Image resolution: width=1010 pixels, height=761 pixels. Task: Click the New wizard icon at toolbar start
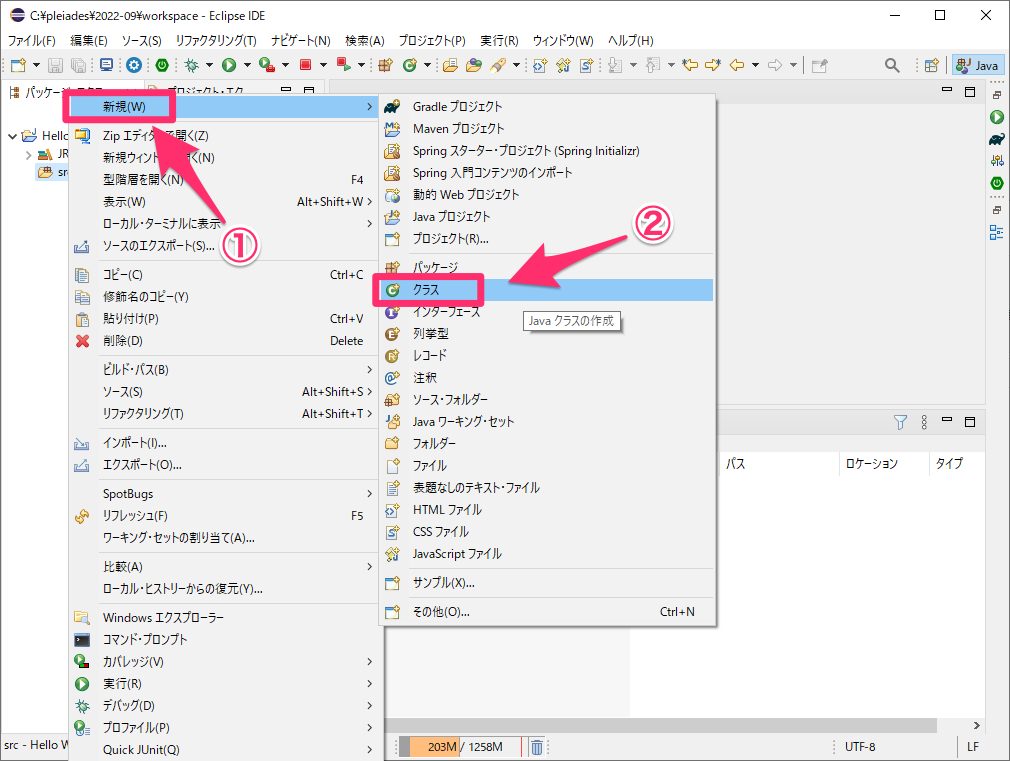click(x=19, y=65)
